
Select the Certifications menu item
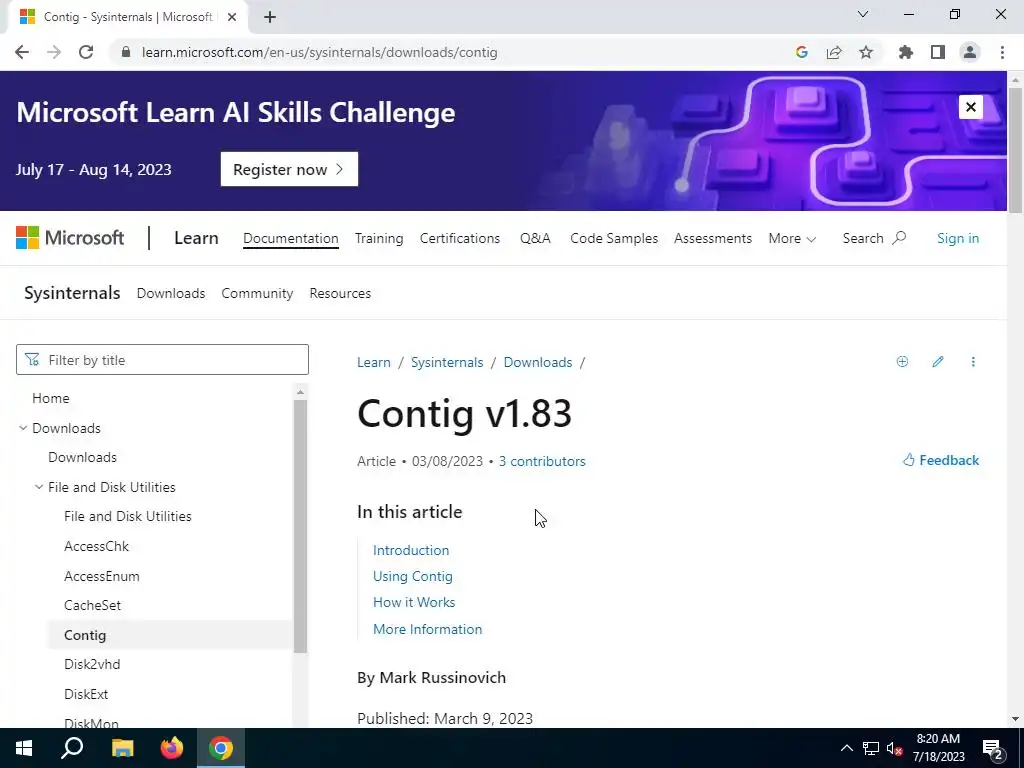460,238
